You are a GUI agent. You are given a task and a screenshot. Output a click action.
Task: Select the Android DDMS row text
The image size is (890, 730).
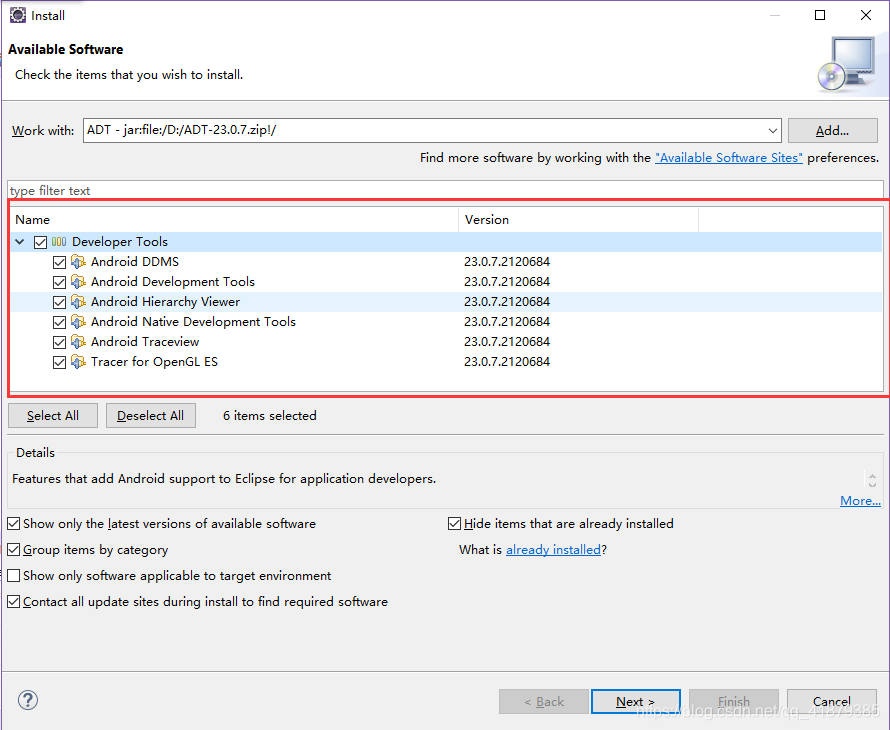(135, 262)
